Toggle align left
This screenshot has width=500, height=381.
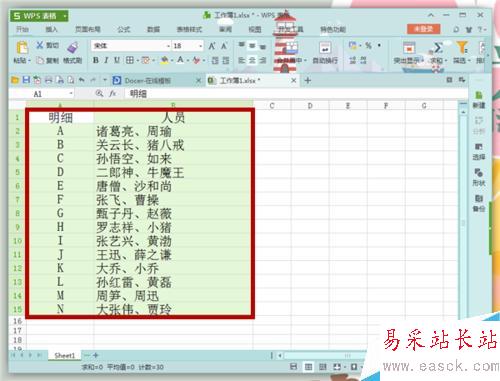click(242, 60)
